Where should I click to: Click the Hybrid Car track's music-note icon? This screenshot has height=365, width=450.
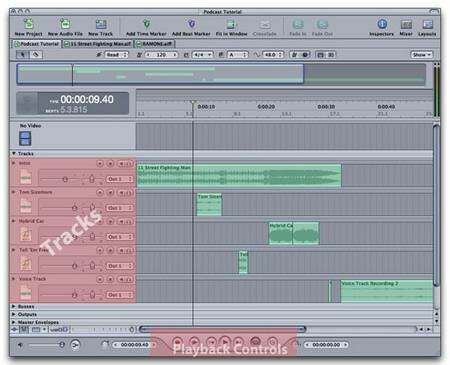tap(26, 235)
